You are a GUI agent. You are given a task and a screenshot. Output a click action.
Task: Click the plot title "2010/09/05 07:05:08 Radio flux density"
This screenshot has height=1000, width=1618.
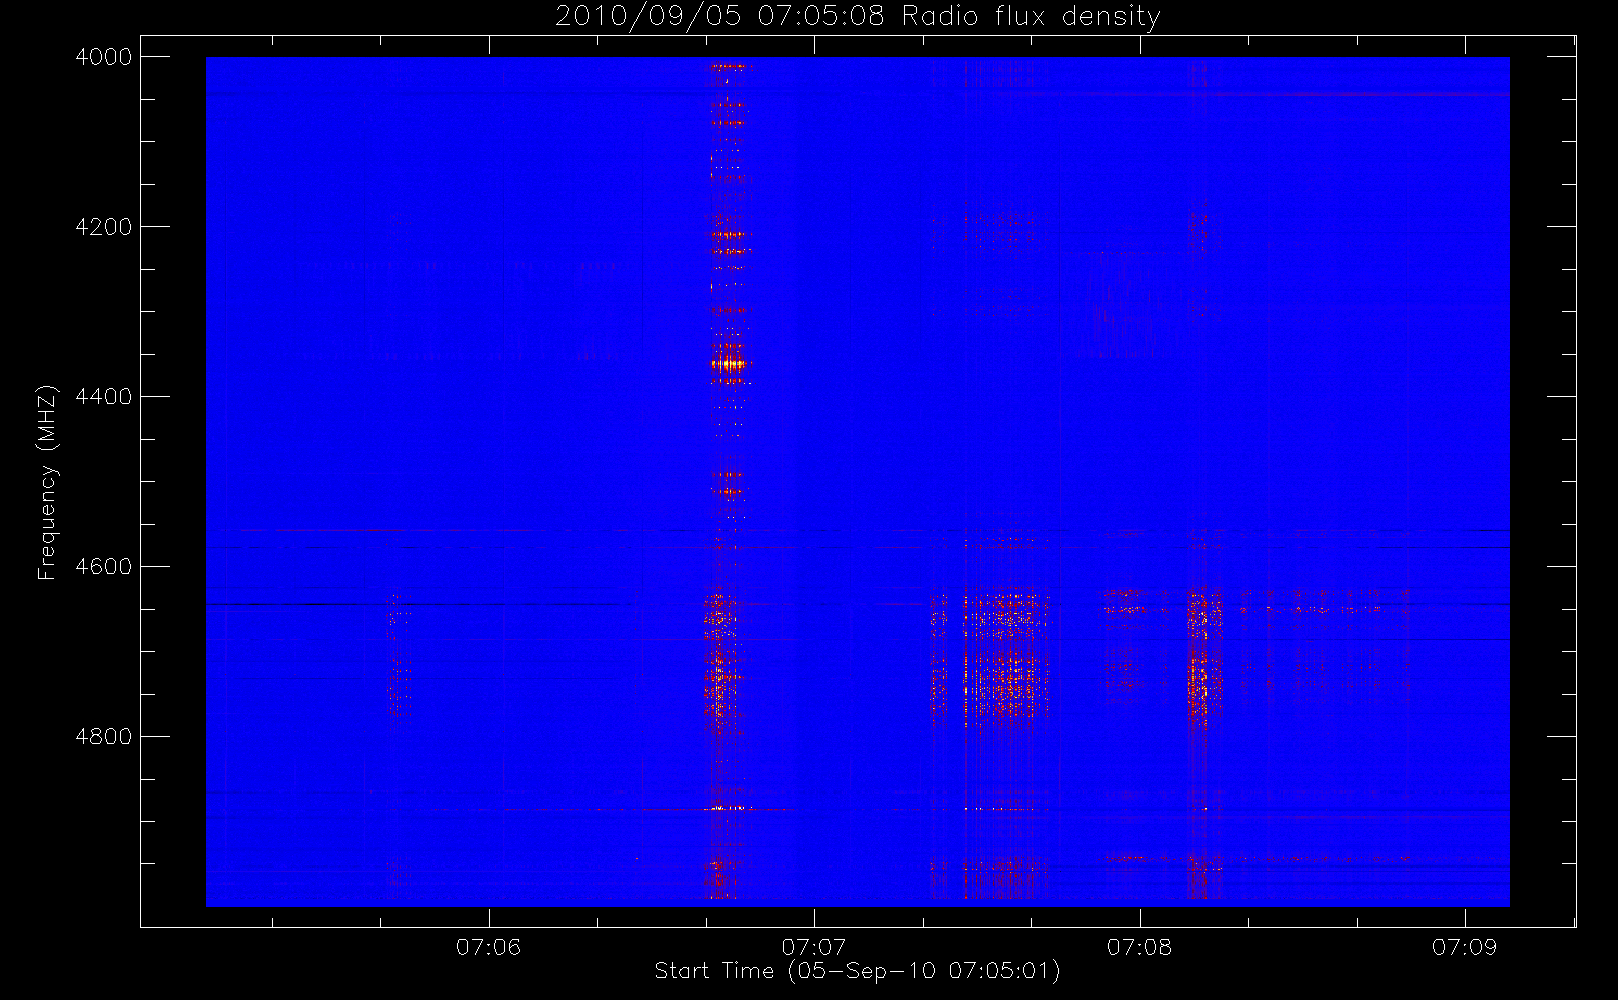point(857,17)
